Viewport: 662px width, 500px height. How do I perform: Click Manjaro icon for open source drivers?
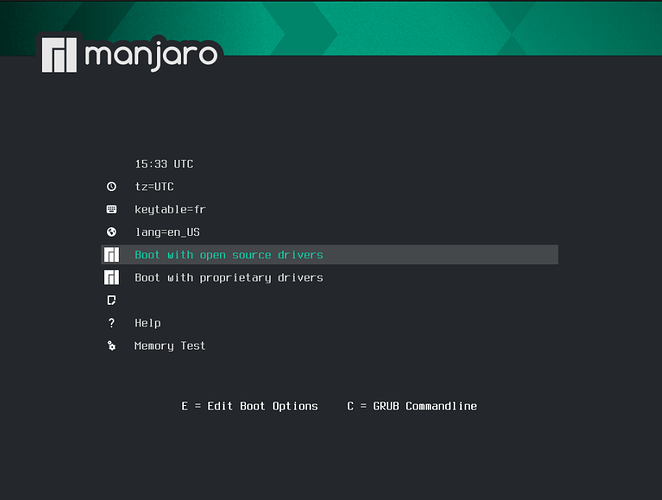coord(111,255)
